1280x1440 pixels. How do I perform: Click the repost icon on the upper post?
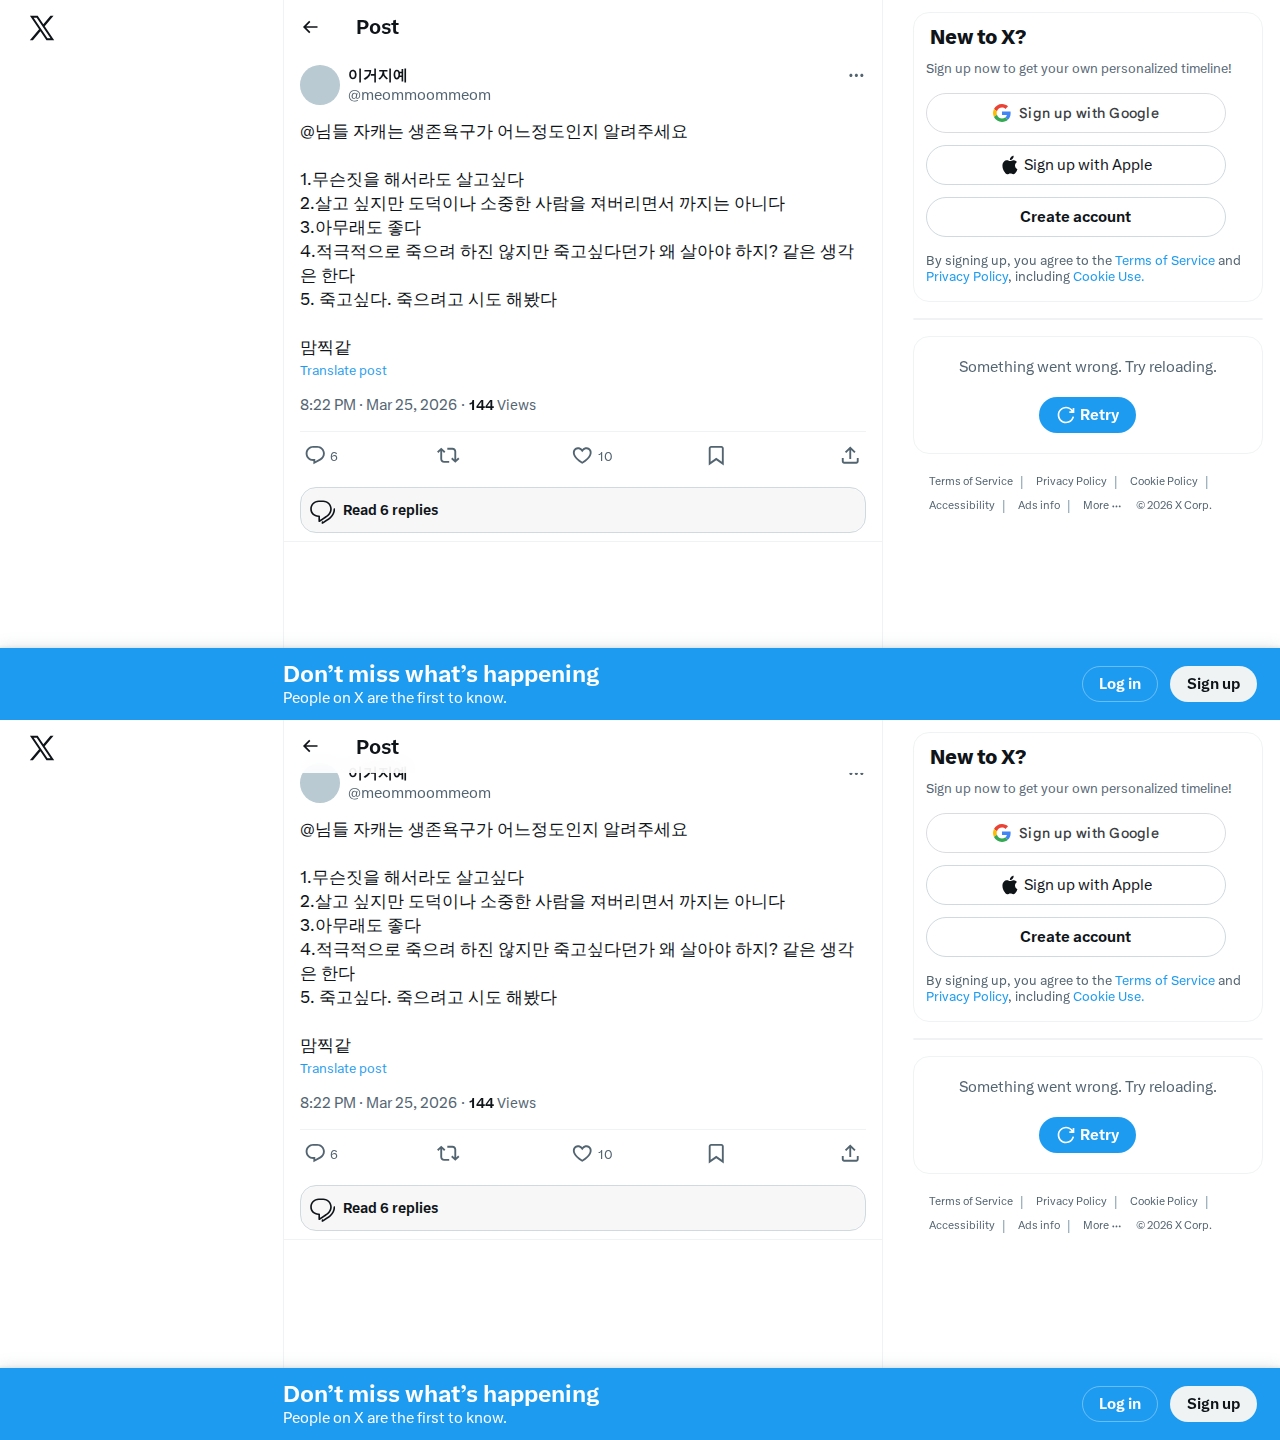tap(448, 455)
